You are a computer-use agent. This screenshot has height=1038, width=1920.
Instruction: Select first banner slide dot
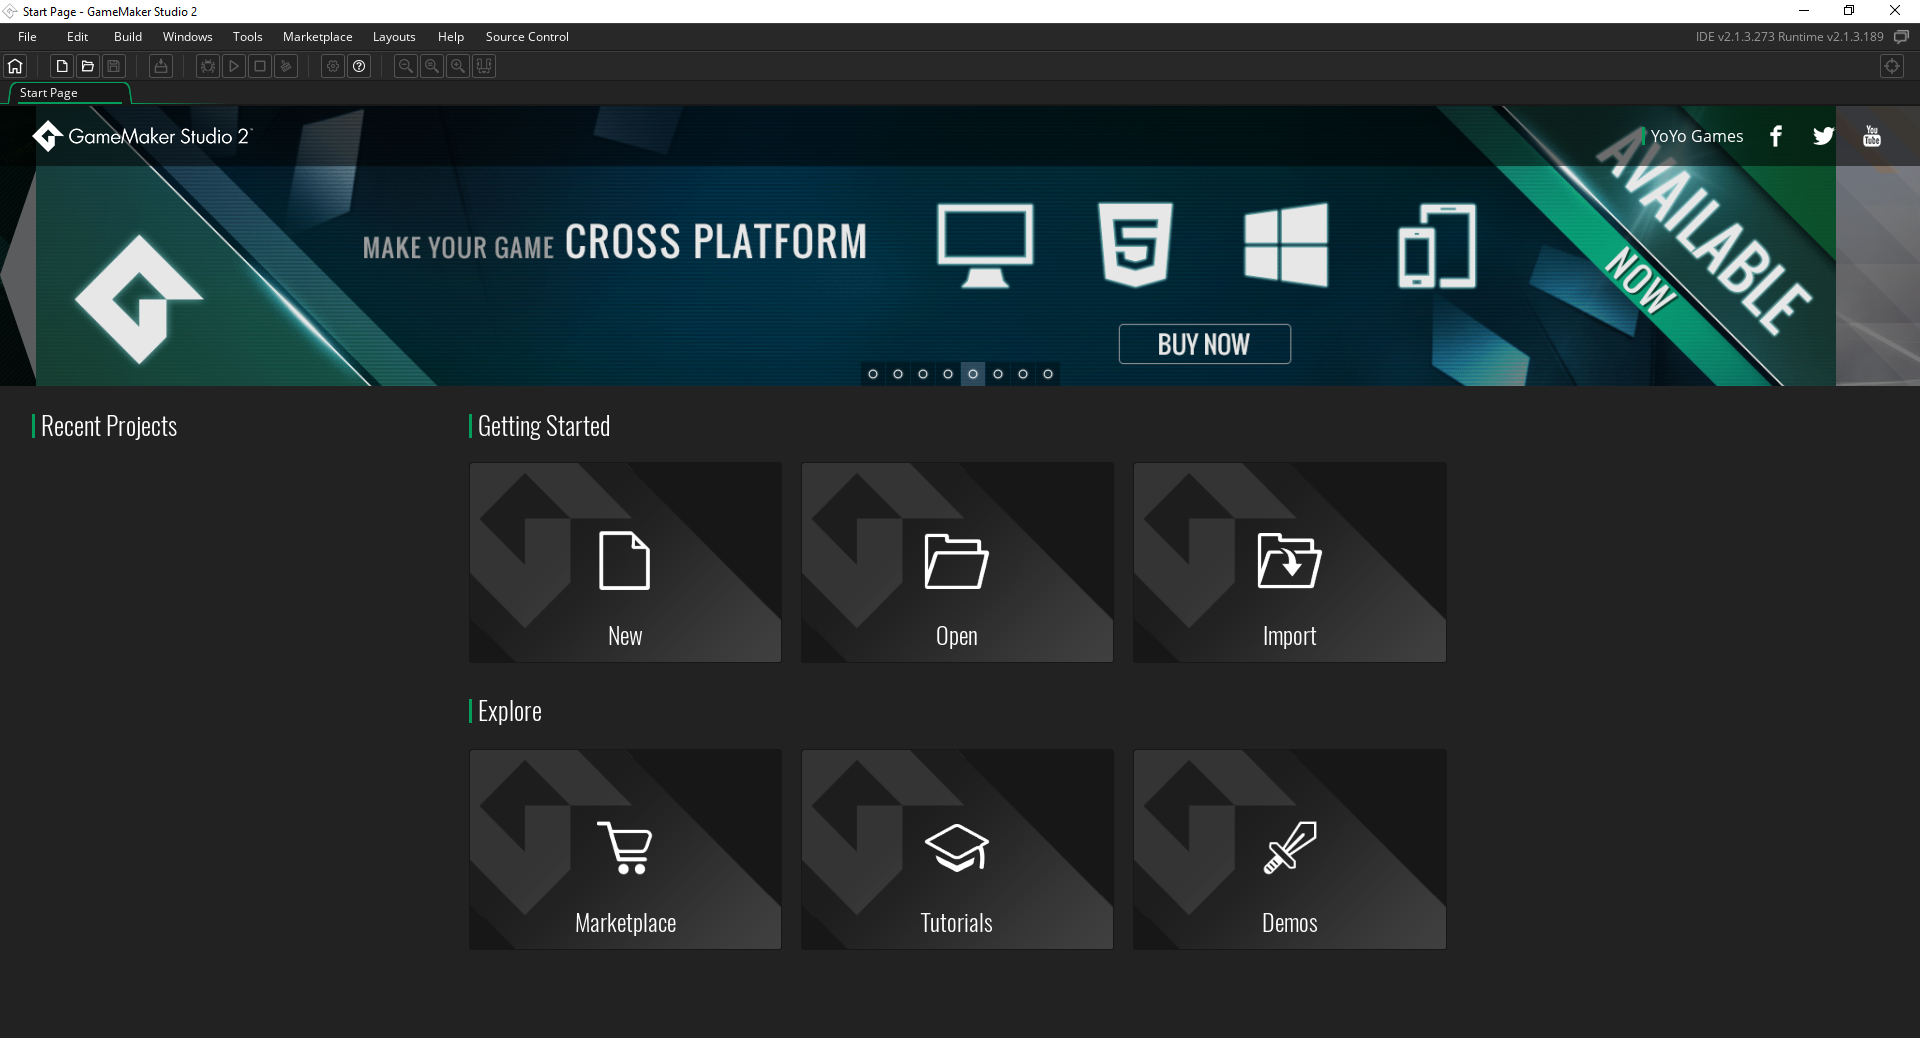pos(873,374)
